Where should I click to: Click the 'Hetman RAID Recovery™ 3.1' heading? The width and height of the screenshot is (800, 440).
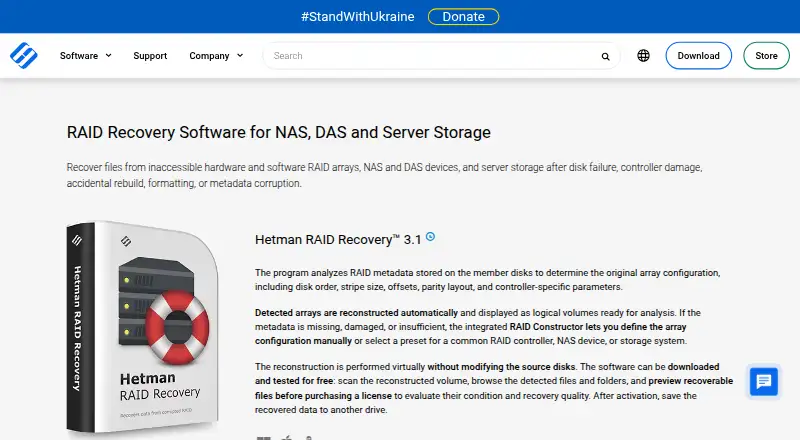click(x=338, y=239)
